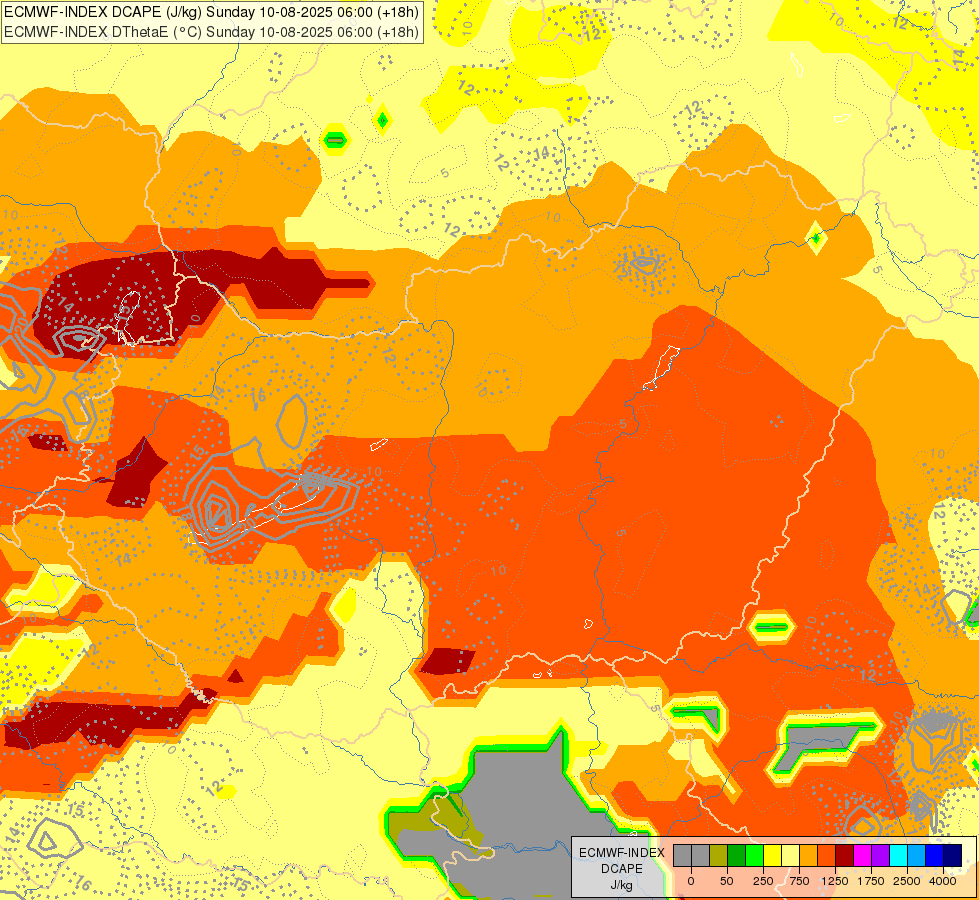Click 'J/kg' unit text in legend box

point(621,885)
